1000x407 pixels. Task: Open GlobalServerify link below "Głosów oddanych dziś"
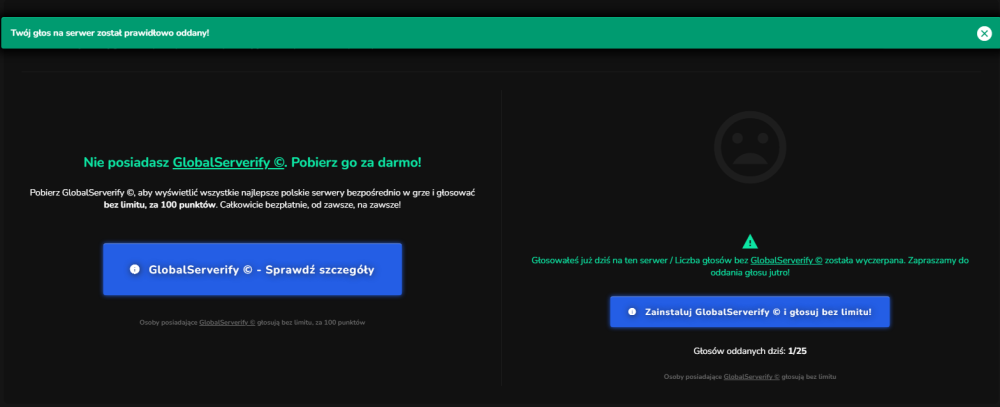pyautogui.click(x=751, y=377)
